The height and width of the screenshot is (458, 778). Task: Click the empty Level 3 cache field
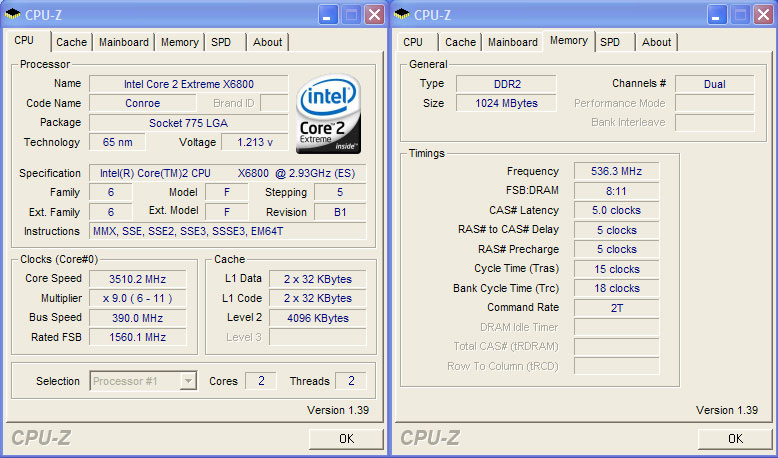pos(318,337)
